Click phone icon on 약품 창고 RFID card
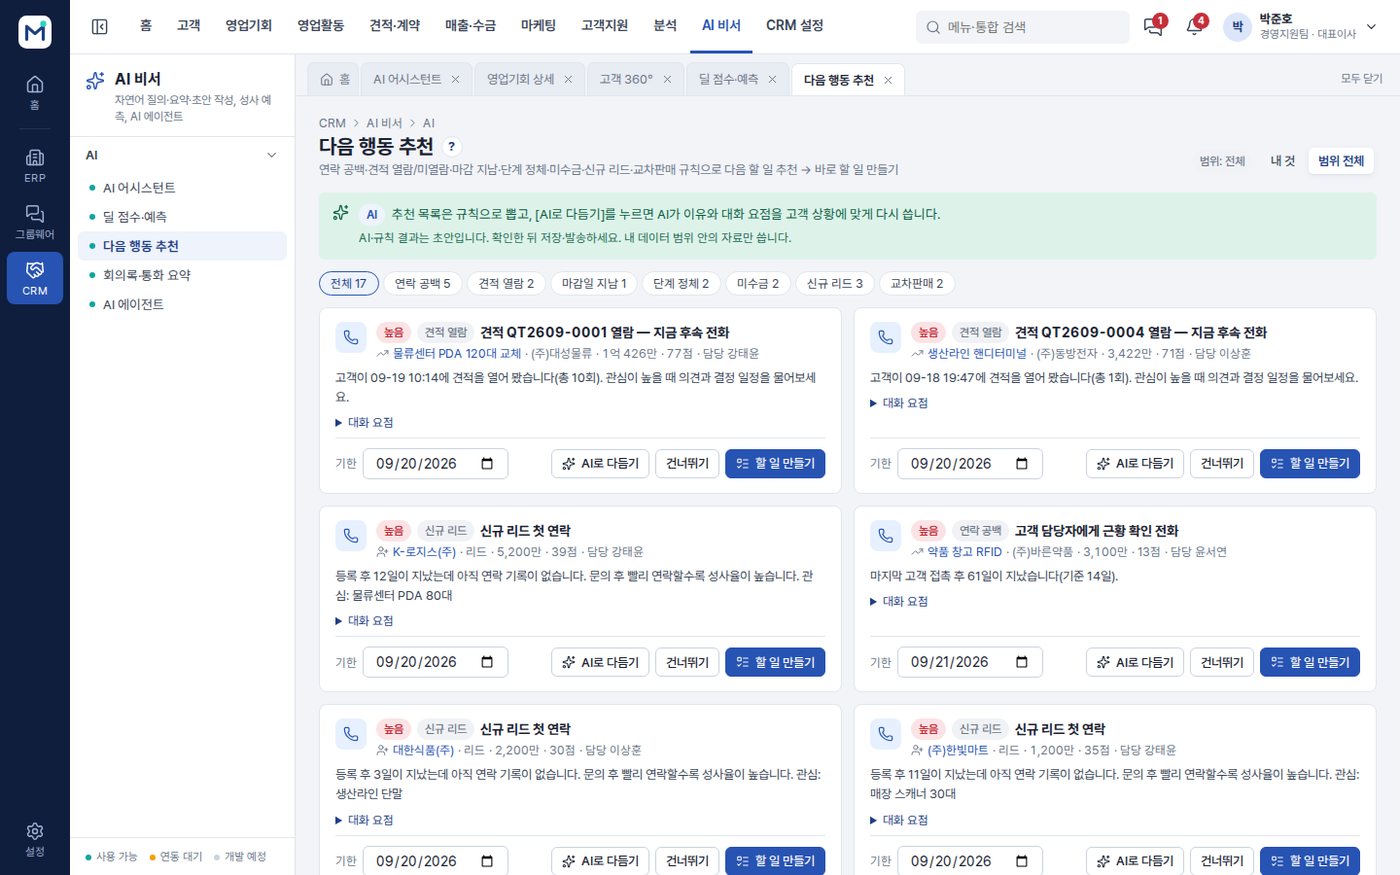Screen dimensions: 1400x875 pyautogui.click(x=886, y=536)
